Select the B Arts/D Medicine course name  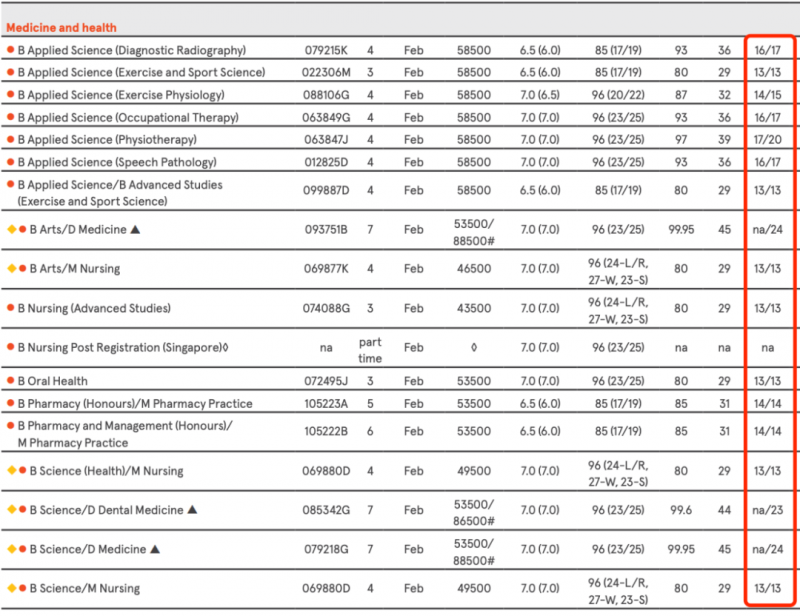(78, 230)
